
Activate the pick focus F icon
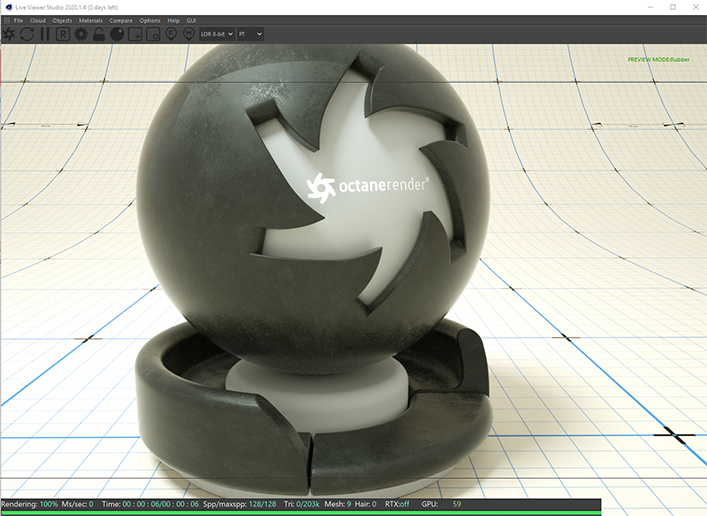[171, 34]
